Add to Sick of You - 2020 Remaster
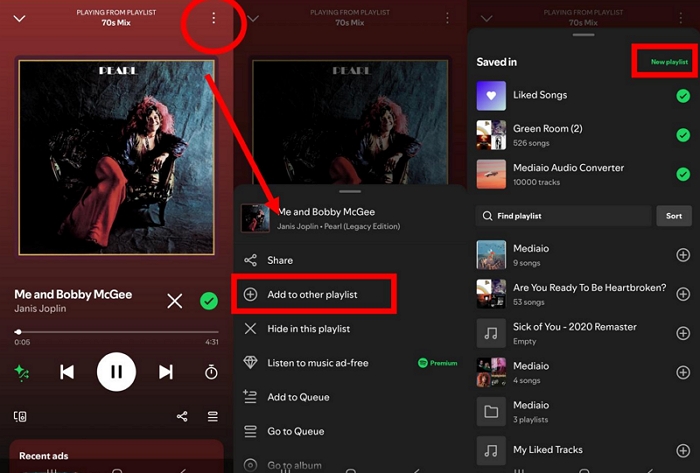The image size is (700, 473). point(683,333)
